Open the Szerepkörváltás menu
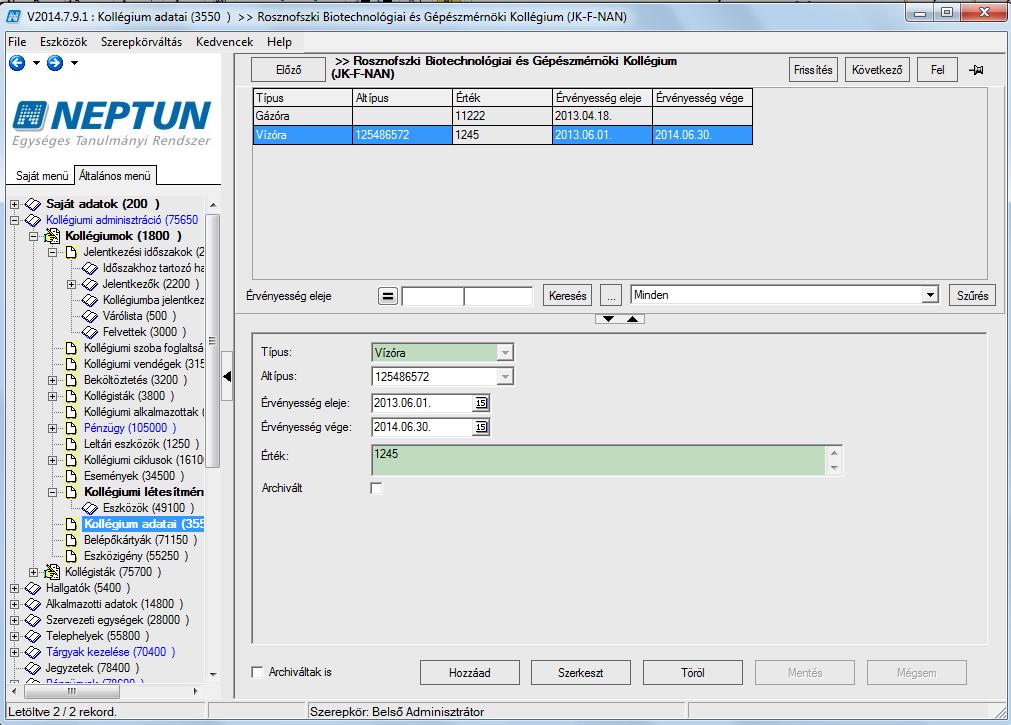This screenshot has height=725, width=1011. [x=141, y=42]
